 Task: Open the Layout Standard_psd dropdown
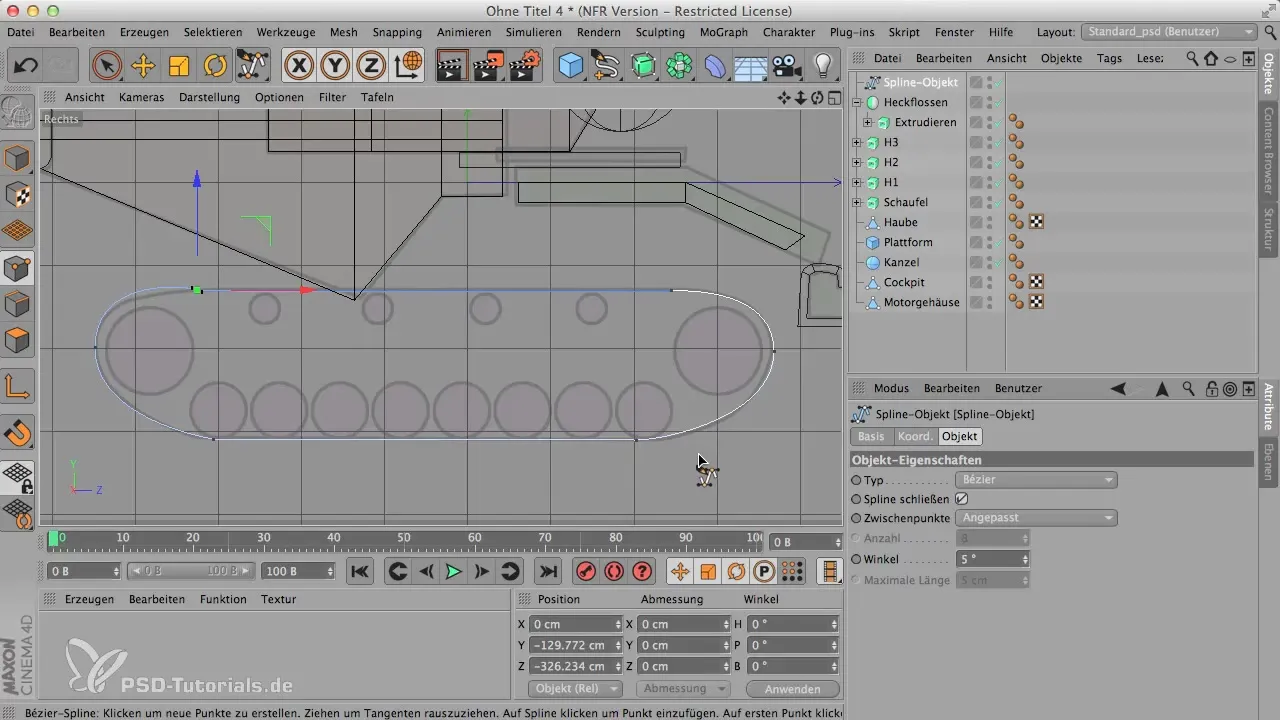point(1170,32)
